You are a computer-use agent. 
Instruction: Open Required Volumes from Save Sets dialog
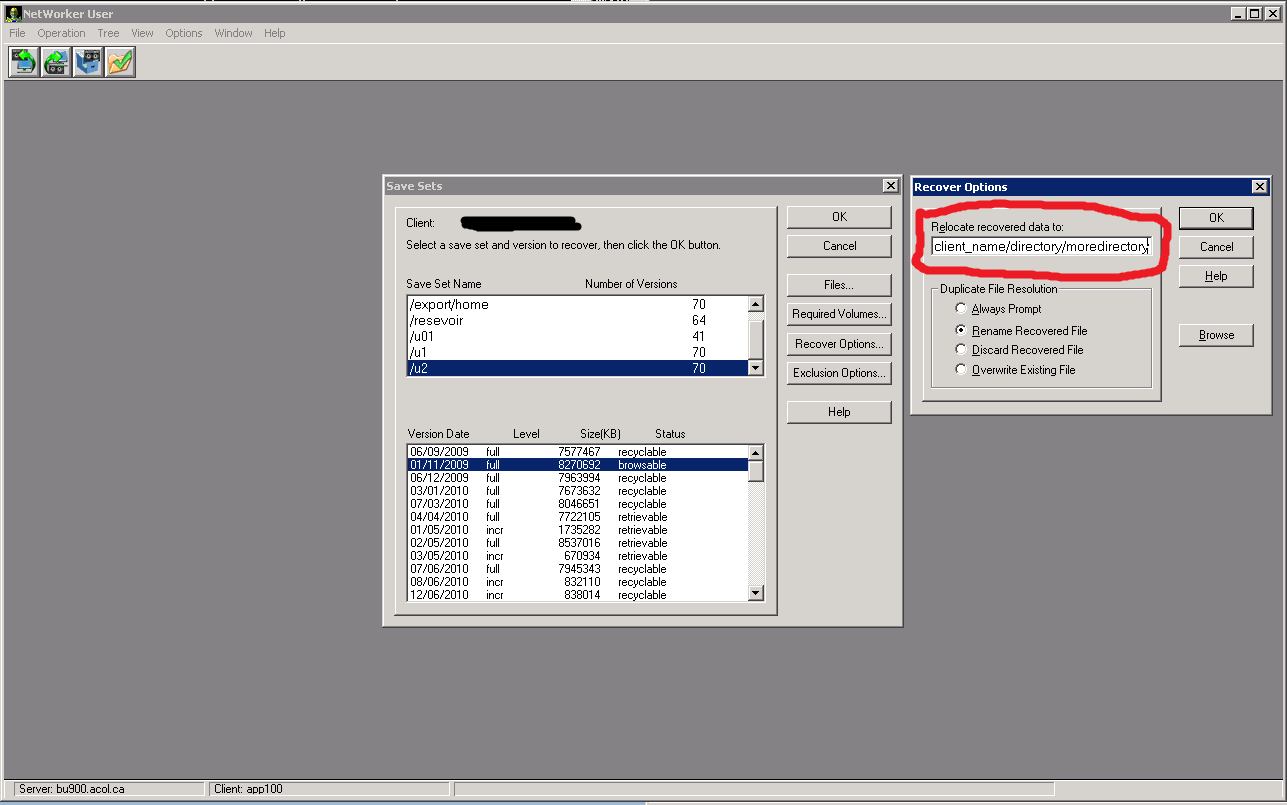tap(838, 314)
